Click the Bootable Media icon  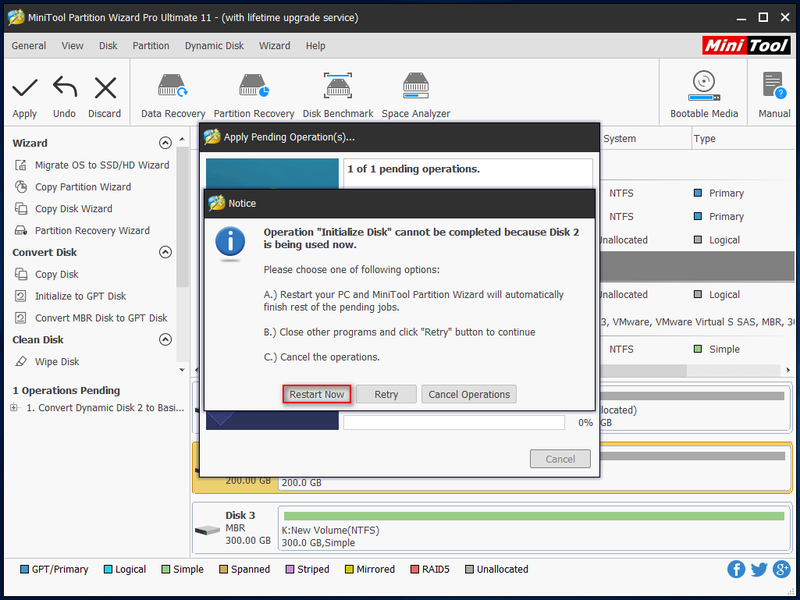[x=704, y=86]
